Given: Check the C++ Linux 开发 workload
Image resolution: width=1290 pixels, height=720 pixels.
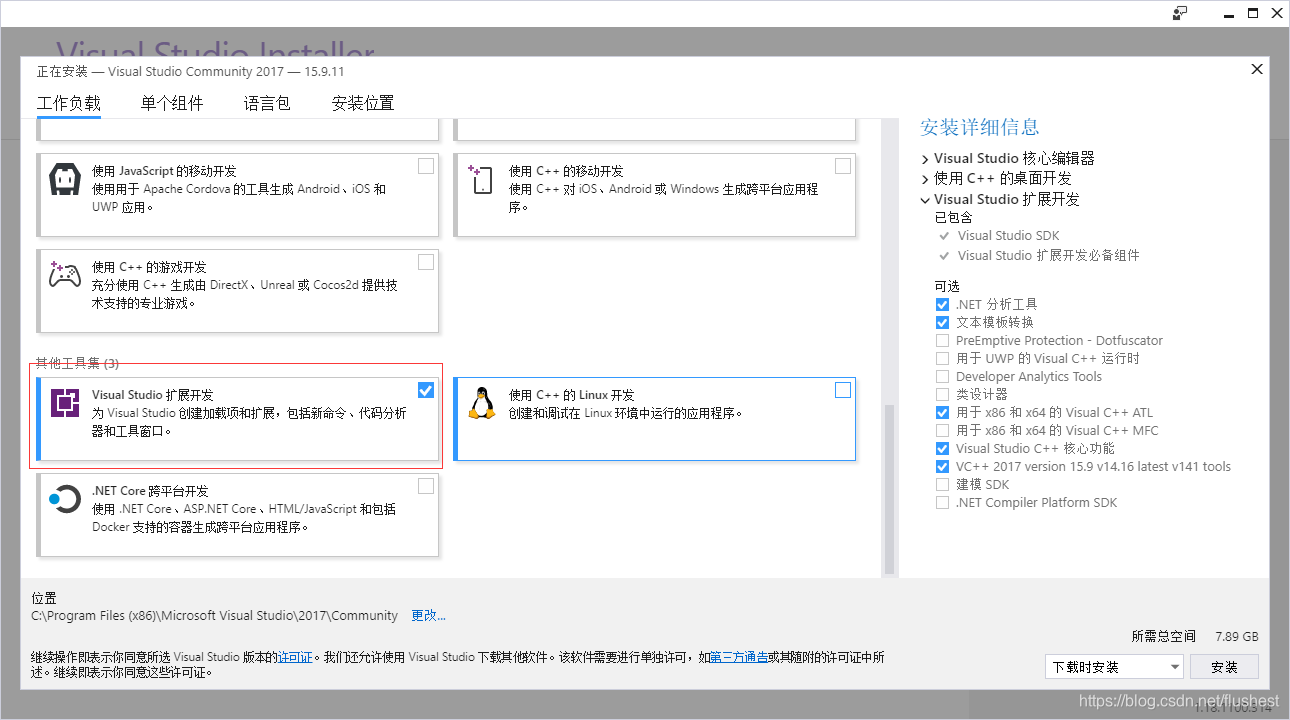Looking at the screenshot, I should click(x=843, y=390).
